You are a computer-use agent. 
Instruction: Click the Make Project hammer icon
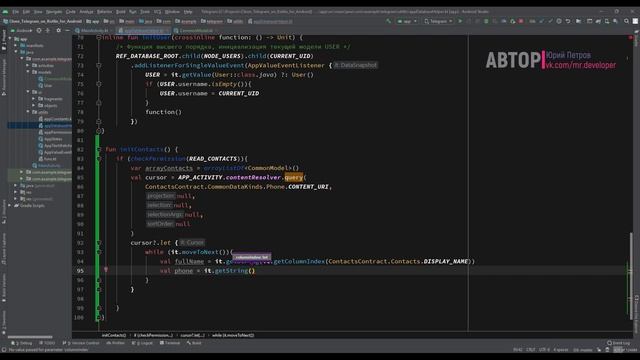[x=388, y=21]
